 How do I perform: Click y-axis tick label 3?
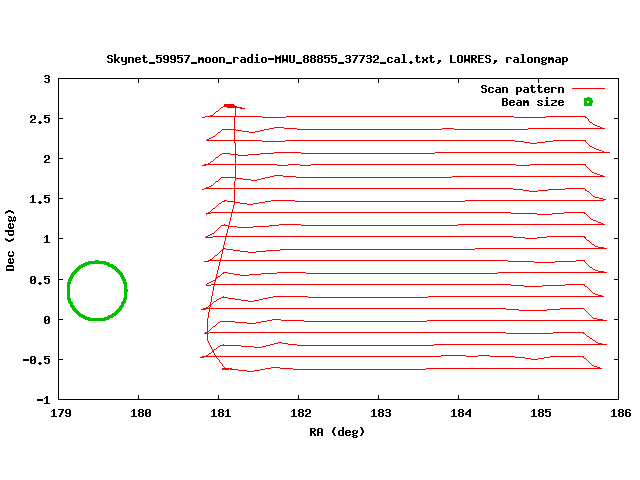pyautogui.click(x=47, y=79)
